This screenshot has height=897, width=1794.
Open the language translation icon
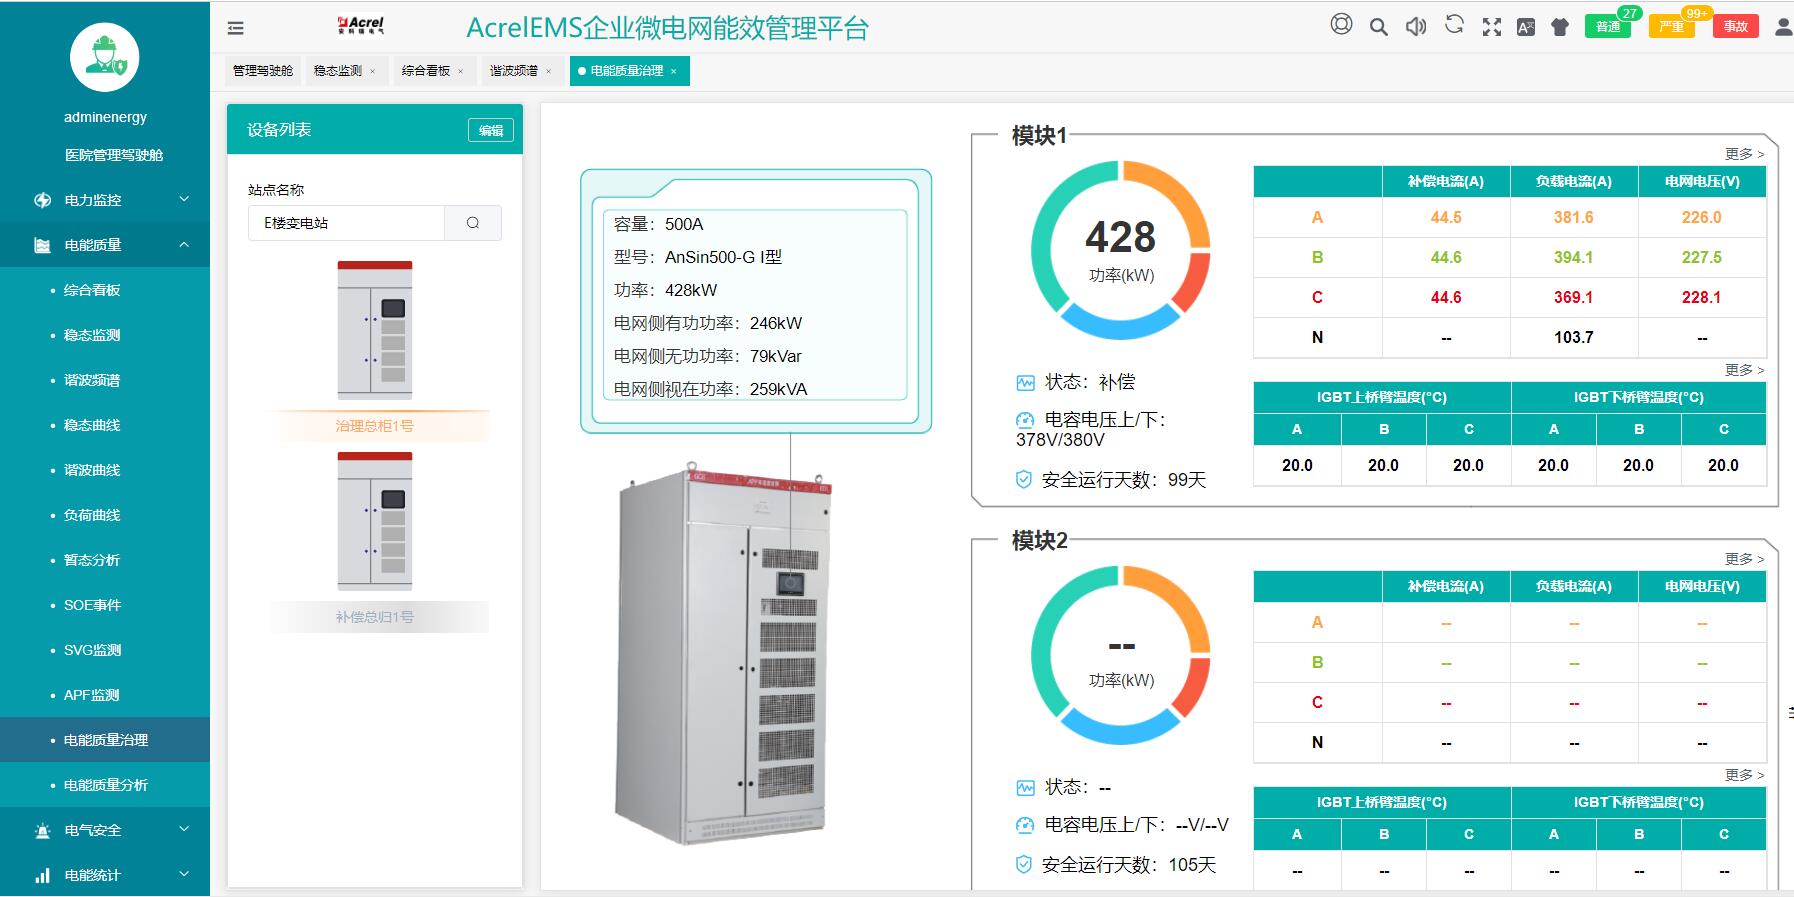pos(1526,27)
